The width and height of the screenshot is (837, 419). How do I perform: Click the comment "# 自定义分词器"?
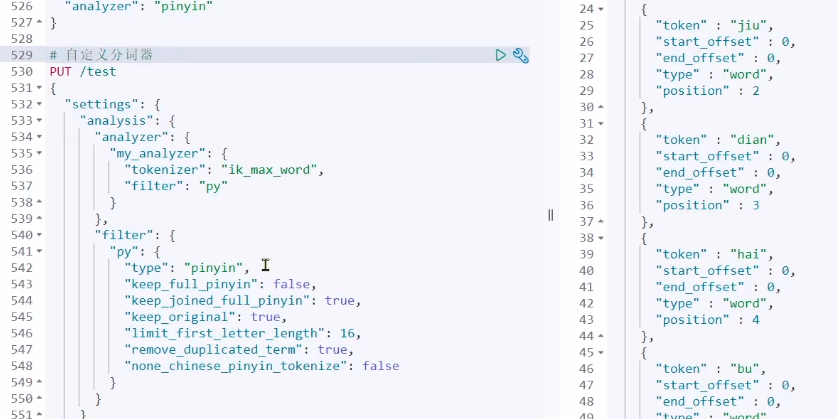(101, 55)
